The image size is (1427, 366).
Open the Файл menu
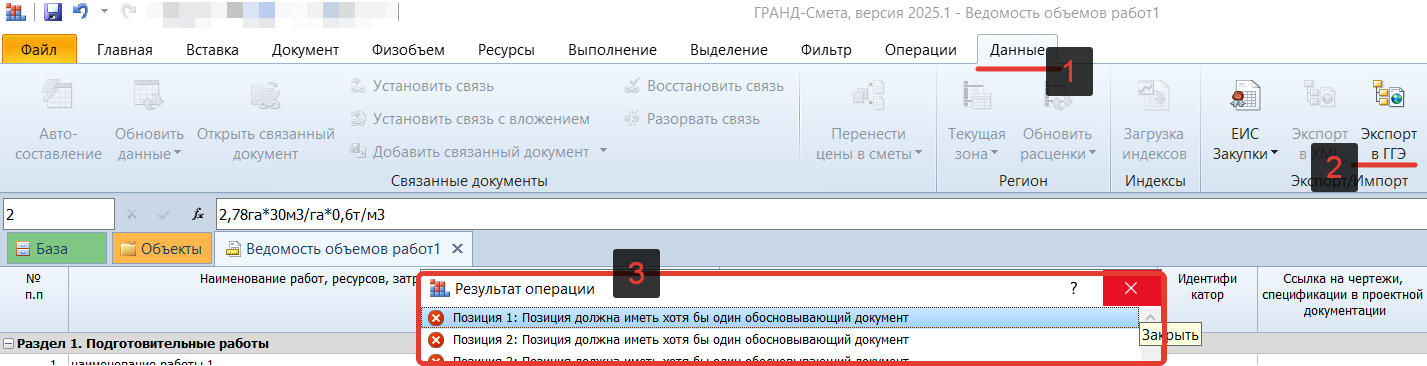pyautogui.click(x=39, y=50)
